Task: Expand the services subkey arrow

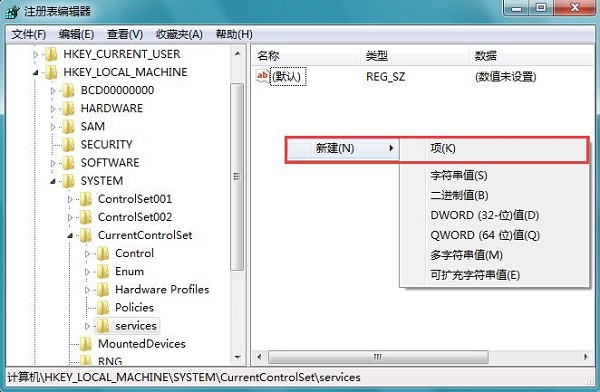Action: point(87,327)
